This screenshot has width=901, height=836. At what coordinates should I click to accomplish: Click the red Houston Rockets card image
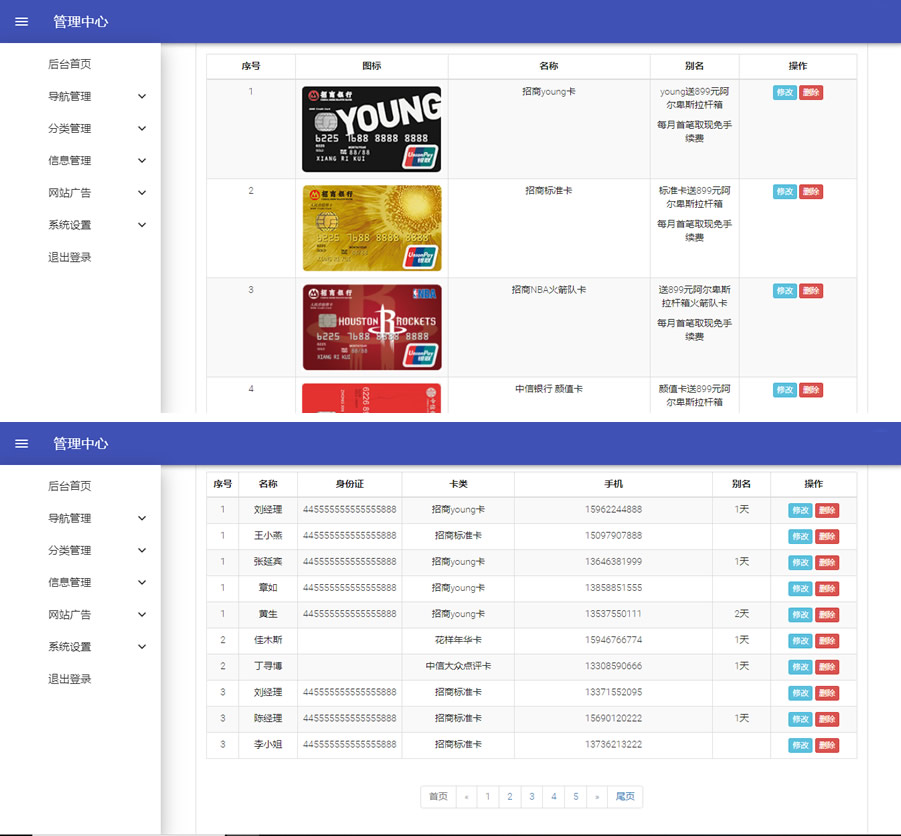tap(371, 327)
